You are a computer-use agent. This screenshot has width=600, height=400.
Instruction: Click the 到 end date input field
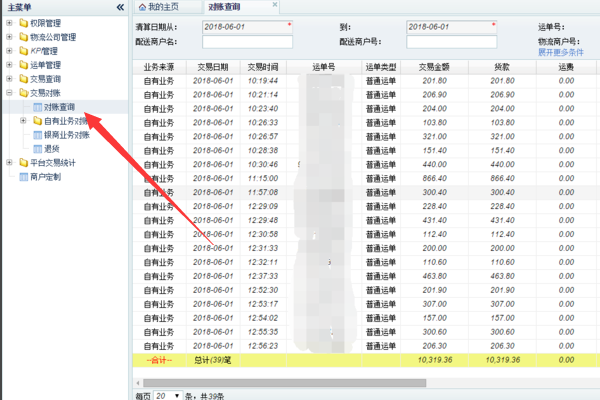click(452, 27)
